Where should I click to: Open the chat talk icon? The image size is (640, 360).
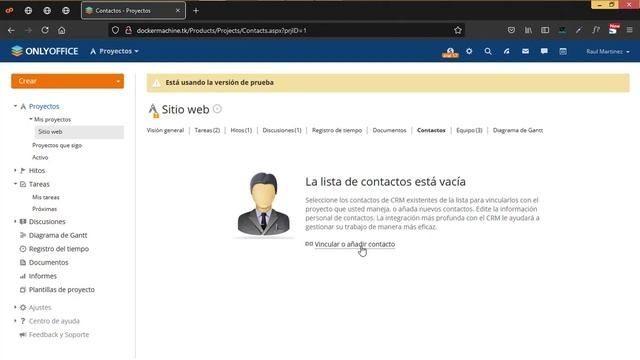click(x=544, y=51)
